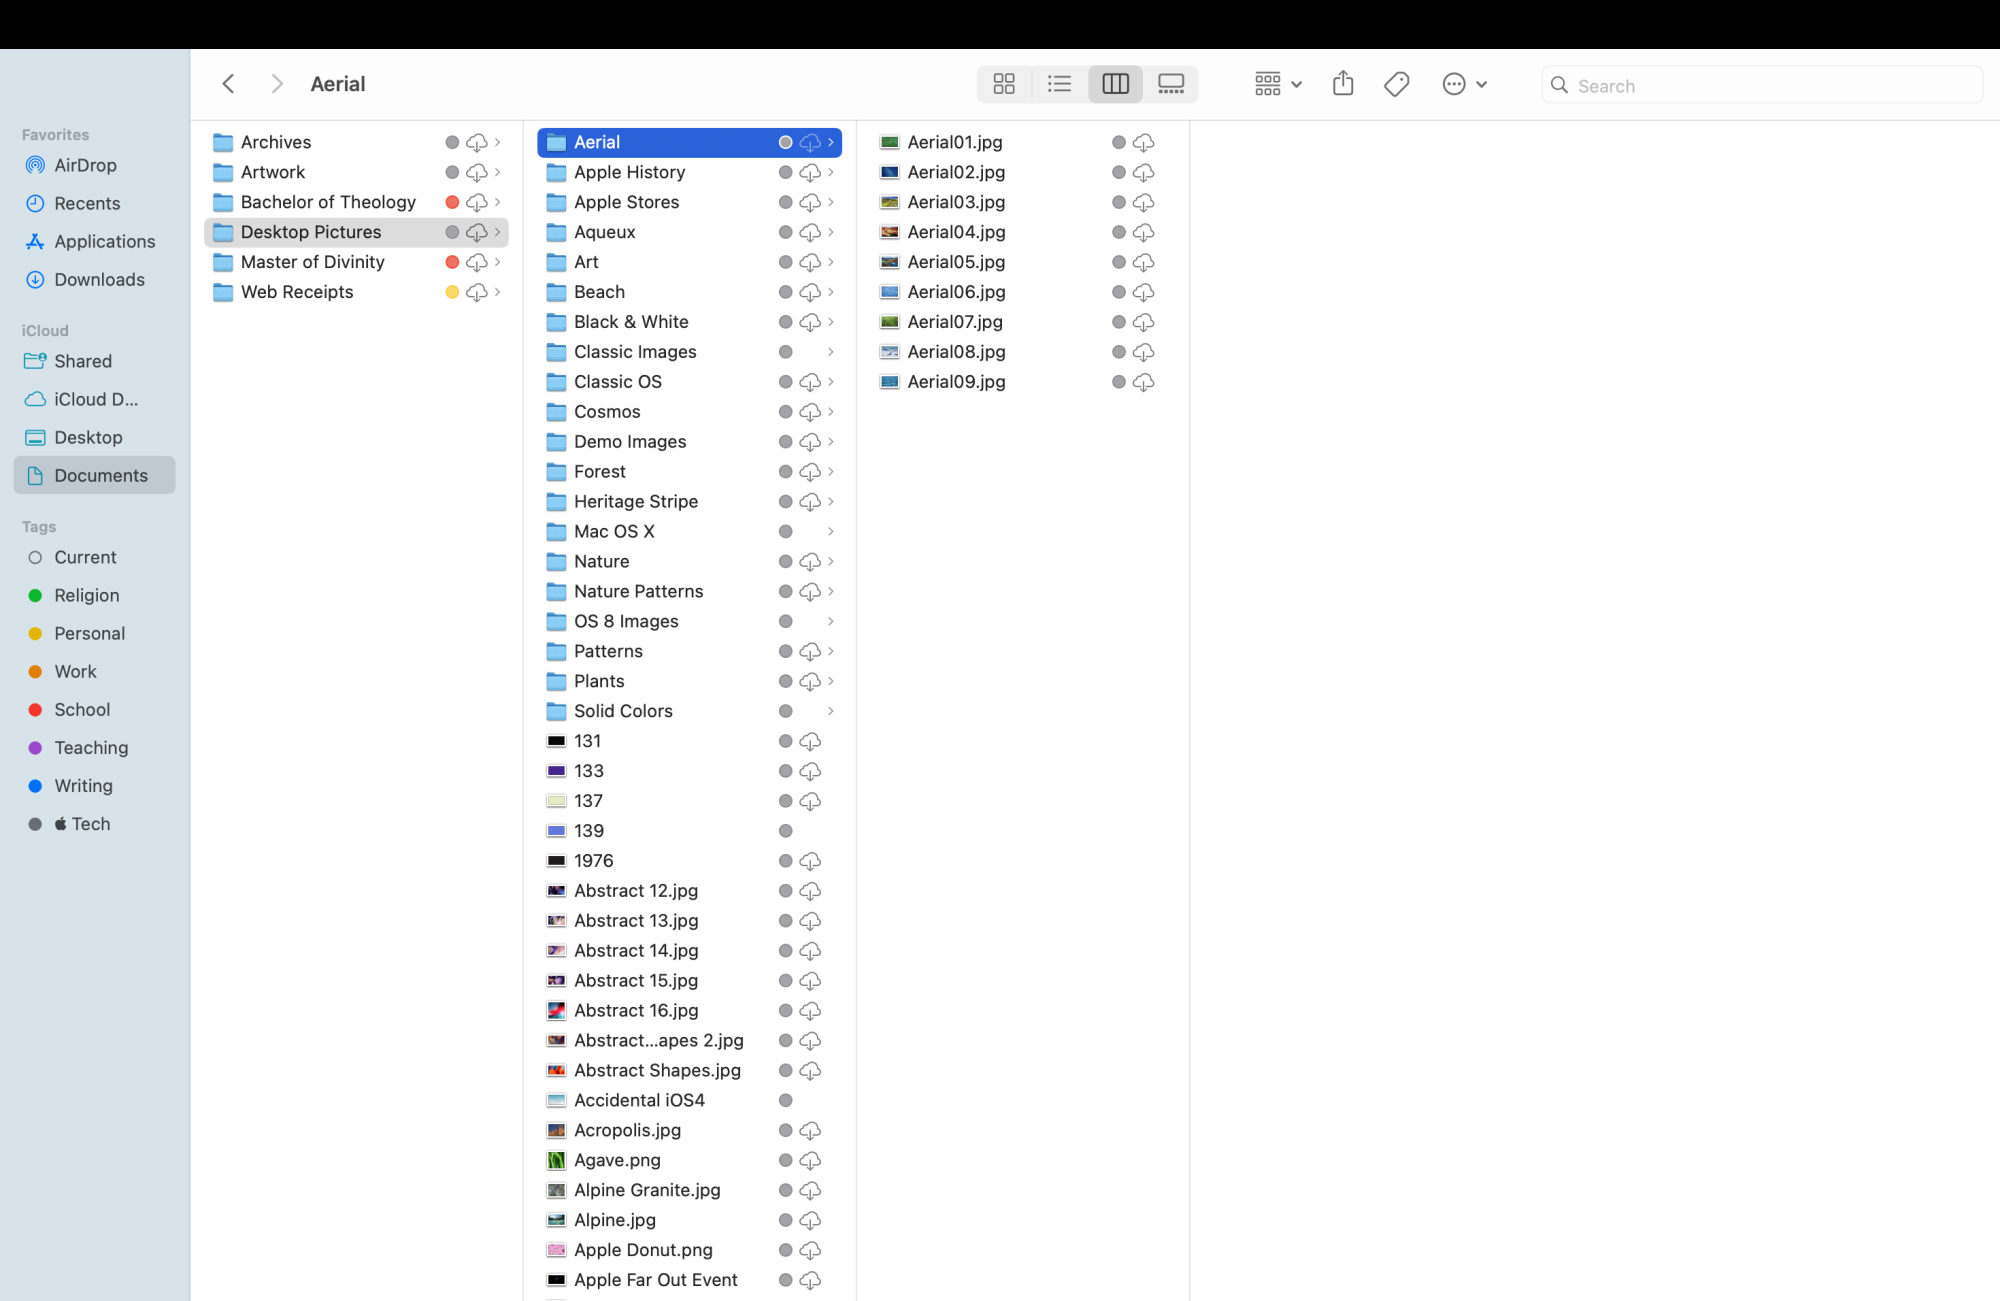Select the Apple History folder

pos(629,172)
